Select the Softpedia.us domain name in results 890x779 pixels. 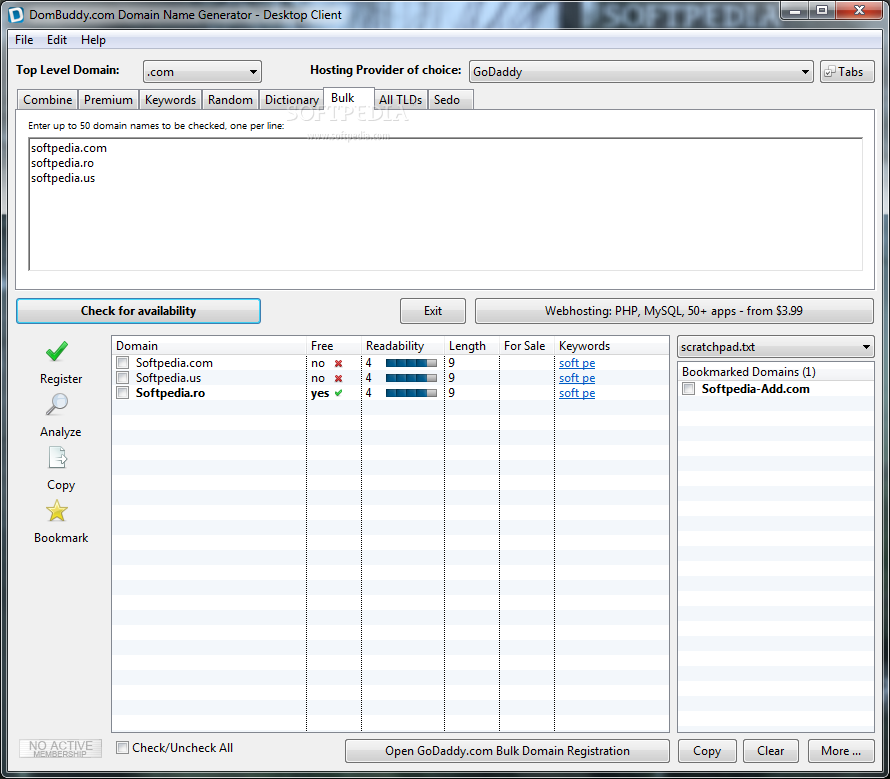point(168,378)
